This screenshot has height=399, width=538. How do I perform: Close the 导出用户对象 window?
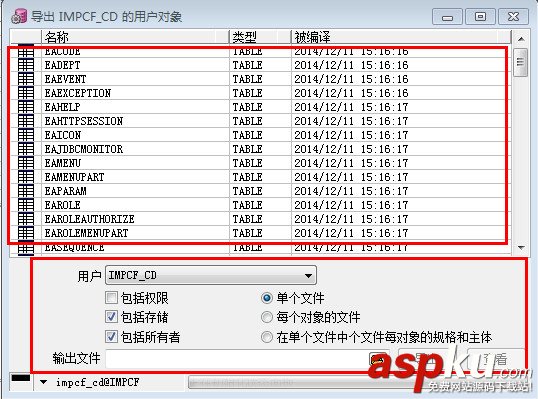pyautogui.click(x=513, y=16)
